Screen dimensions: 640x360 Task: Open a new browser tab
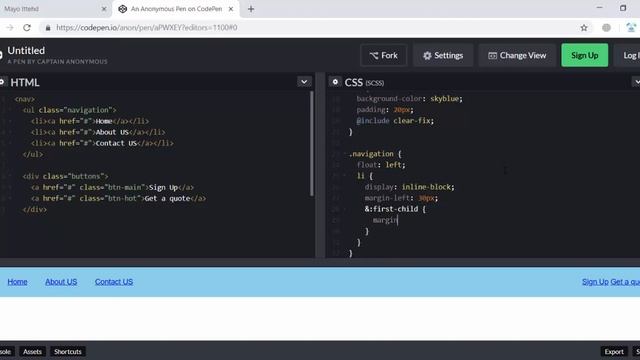pyautogui.click(x=251, y=9)
